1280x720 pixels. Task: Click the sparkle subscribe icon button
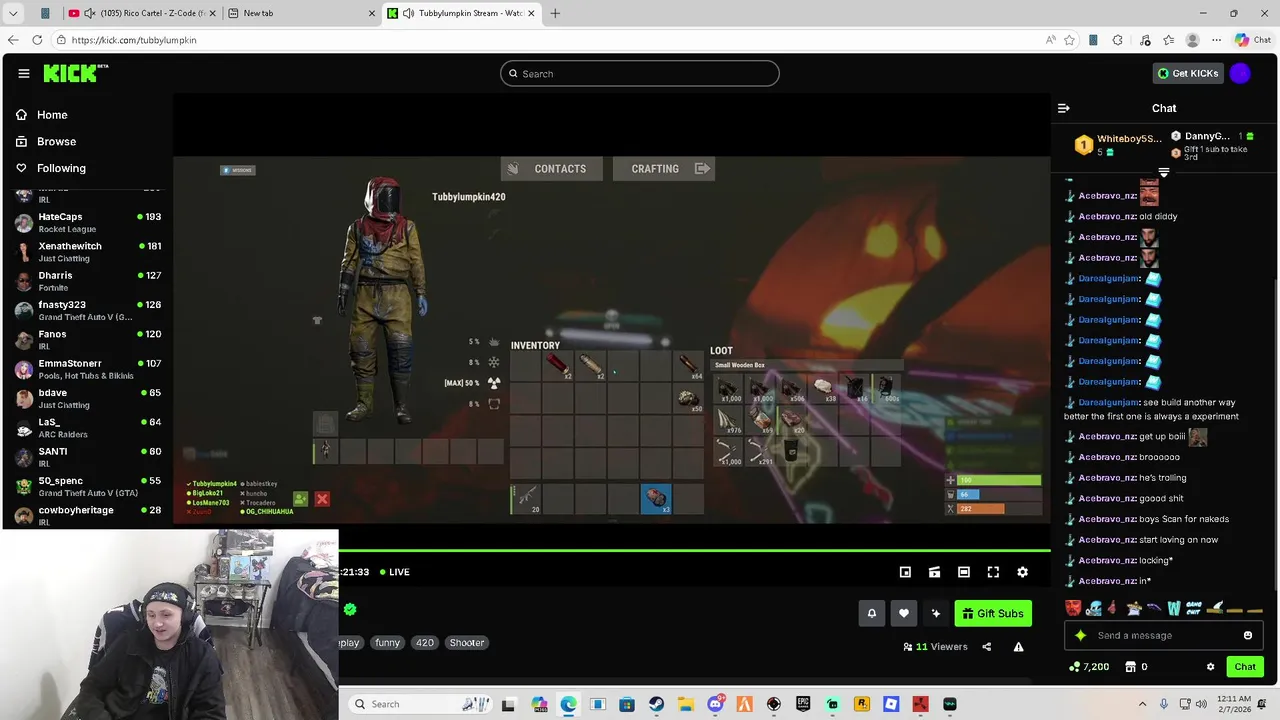tap(936, 613)
